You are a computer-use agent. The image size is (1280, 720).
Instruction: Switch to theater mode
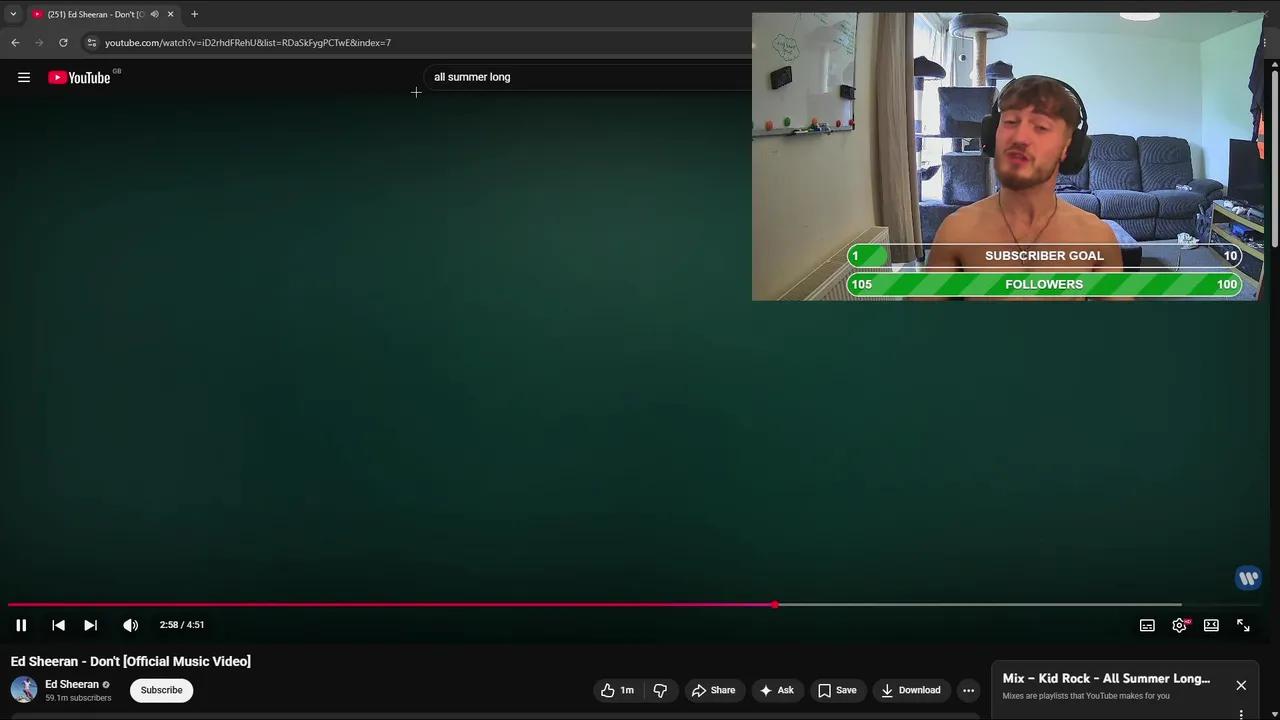[x=1211, y=625]
